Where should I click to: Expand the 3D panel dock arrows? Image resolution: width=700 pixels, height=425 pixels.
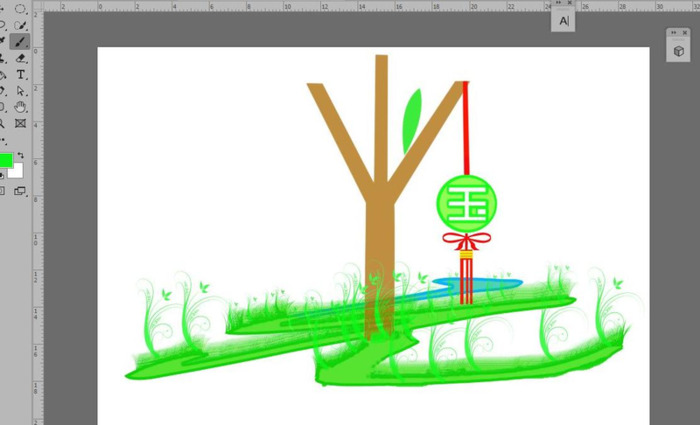[x=673, y=32]
